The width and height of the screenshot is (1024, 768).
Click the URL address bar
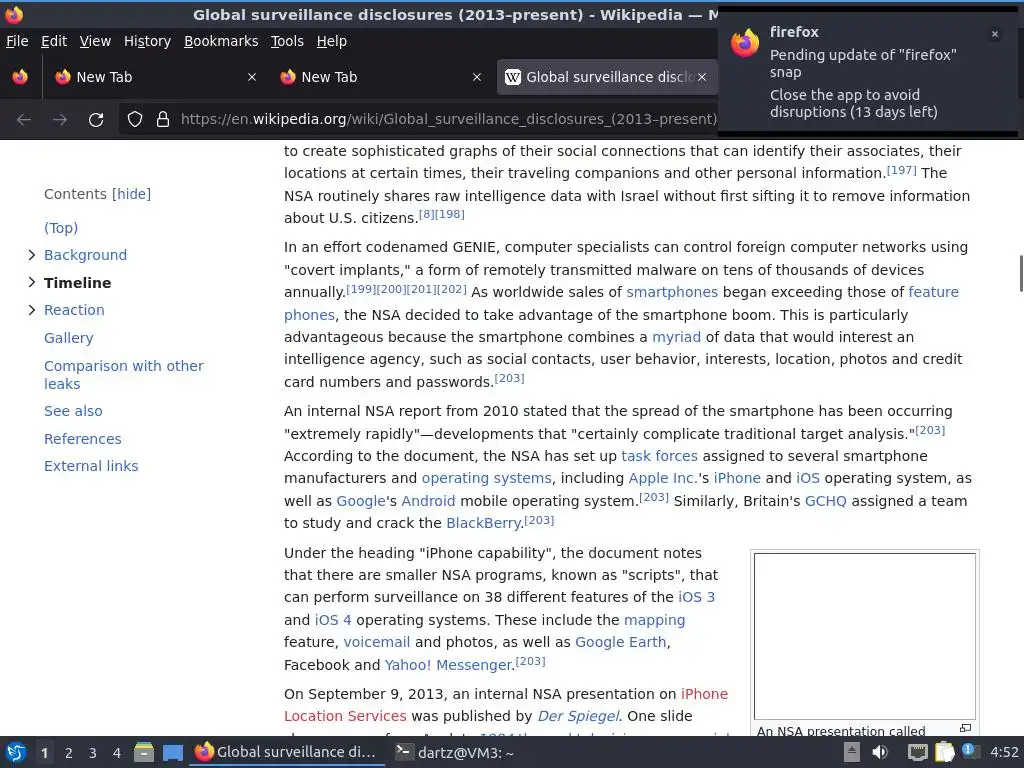click(448, 120)
